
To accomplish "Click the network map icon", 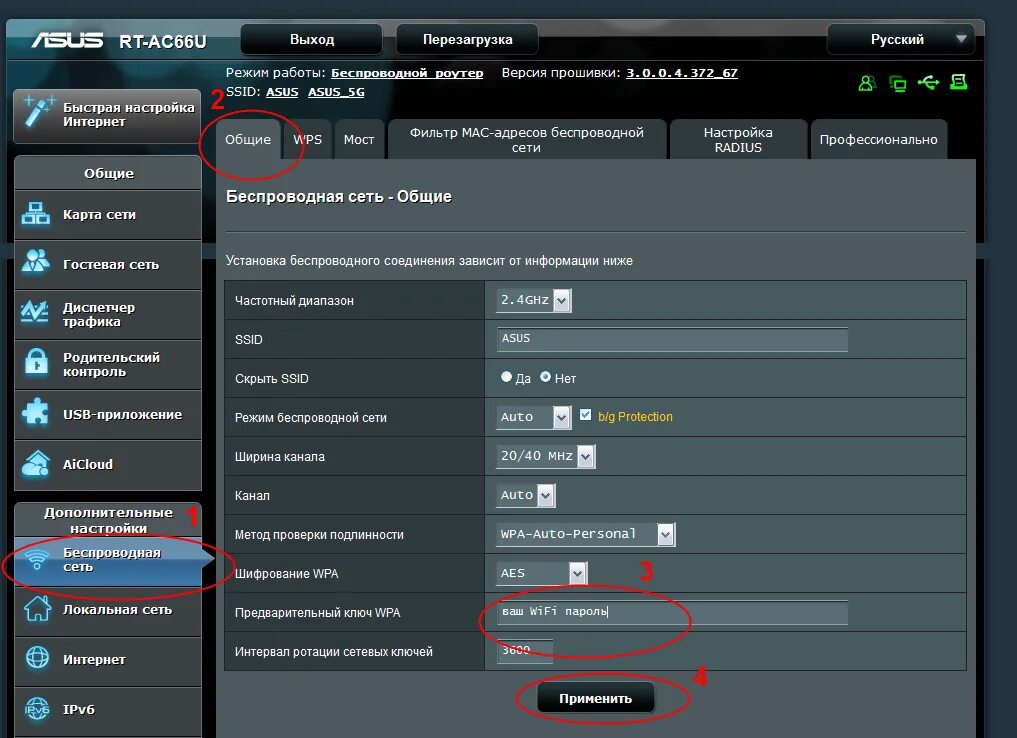I will (x=36, y=213).
